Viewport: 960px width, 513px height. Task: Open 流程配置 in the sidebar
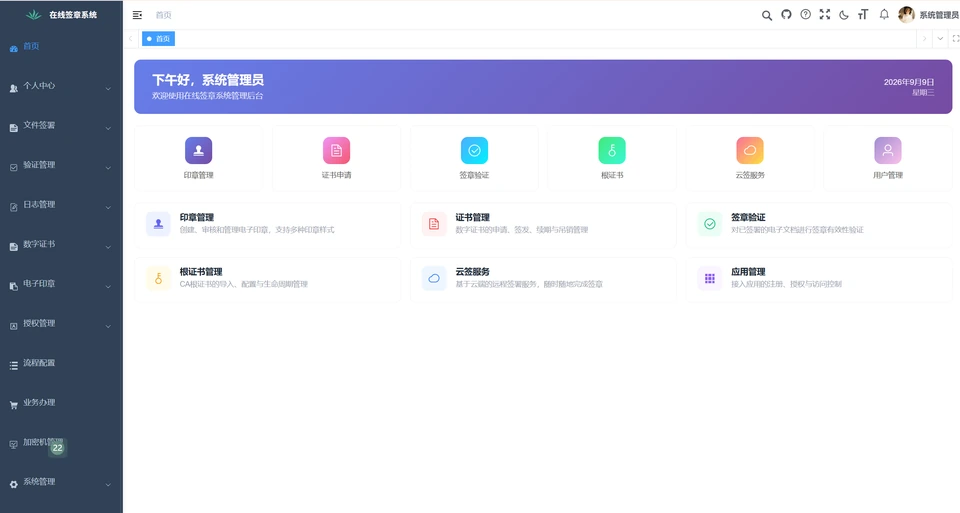pyautogui.click(x=61, y=364)
